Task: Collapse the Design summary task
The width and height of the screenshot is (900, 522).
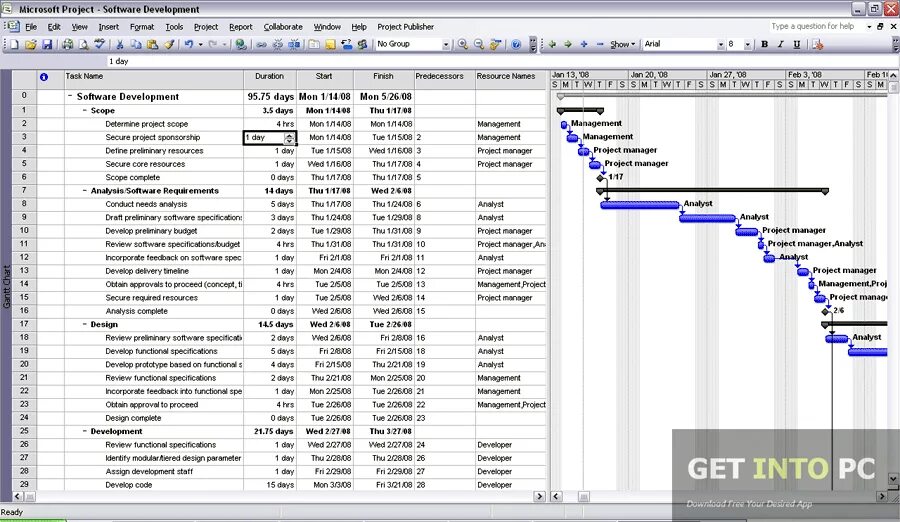Action: tap(84, 324)
